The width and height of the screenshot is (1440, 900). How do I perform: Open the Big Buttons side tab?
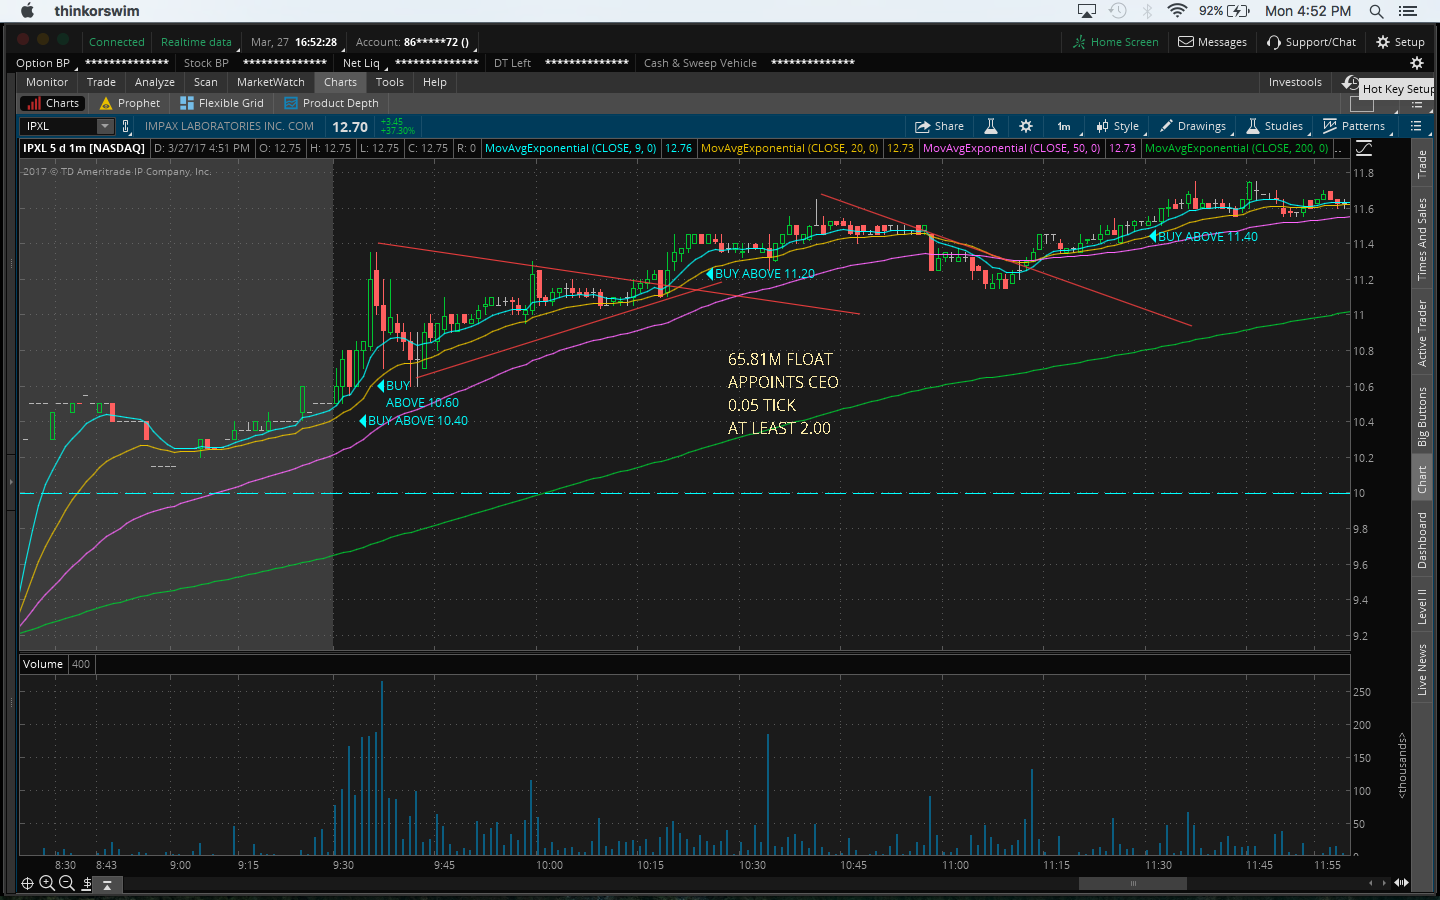click(1422, 416)
